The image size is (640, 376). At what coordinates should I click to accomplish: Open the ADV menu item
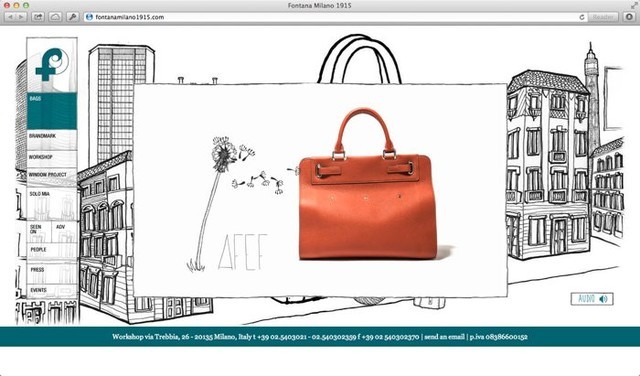click(x=64, y=231)
